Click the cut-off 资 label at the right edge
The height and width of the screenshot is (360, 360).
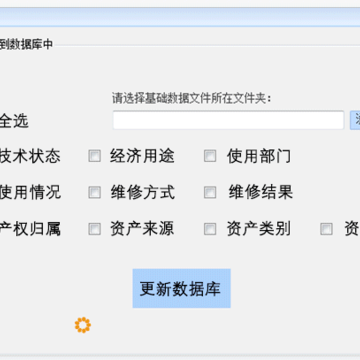[352, 229]
